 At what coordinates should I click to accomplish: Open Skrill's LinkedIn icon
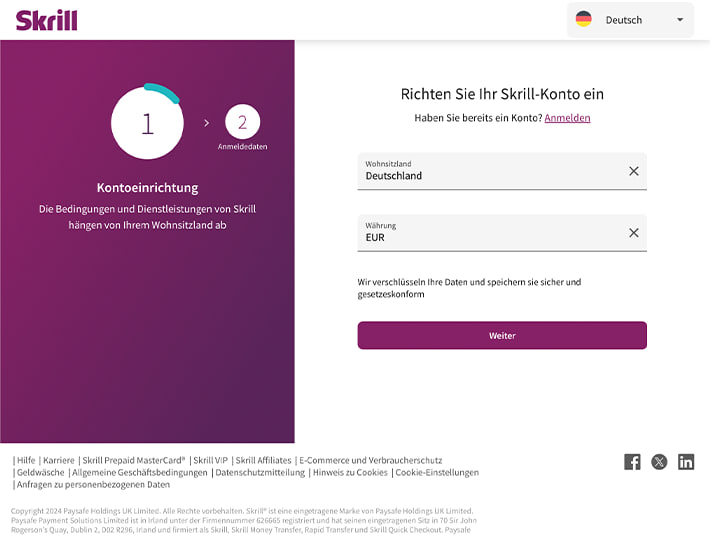(686, 462)
